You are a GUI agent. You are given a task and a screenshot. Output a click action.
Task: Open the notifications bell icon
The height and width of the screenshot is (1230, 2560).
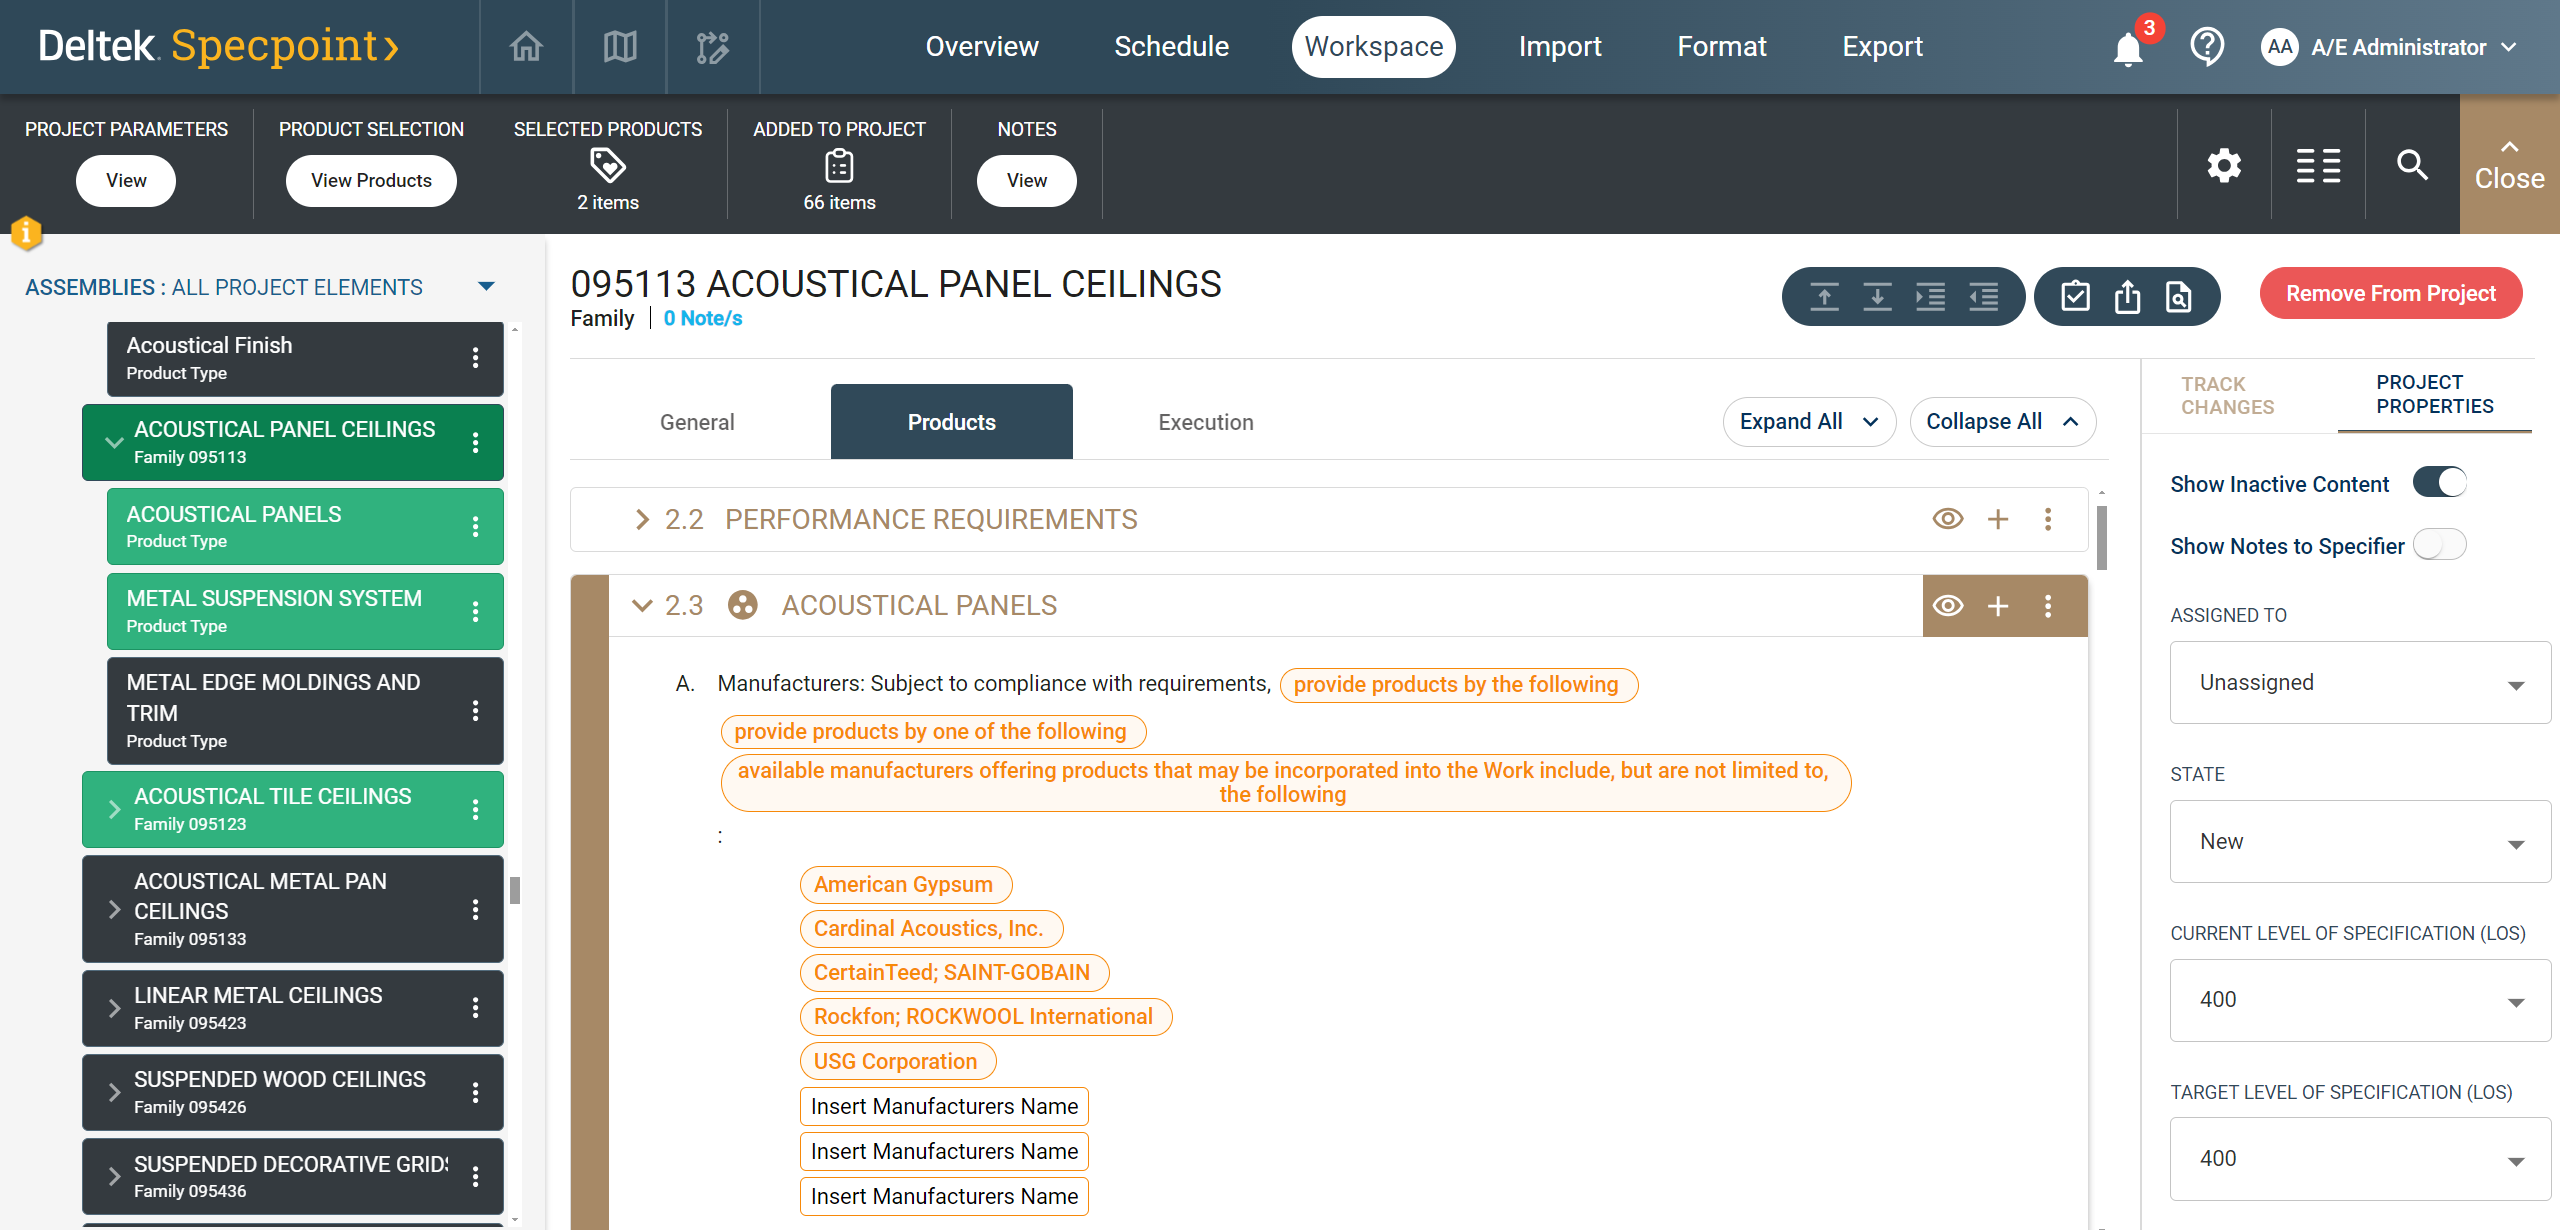(2128, 48)
